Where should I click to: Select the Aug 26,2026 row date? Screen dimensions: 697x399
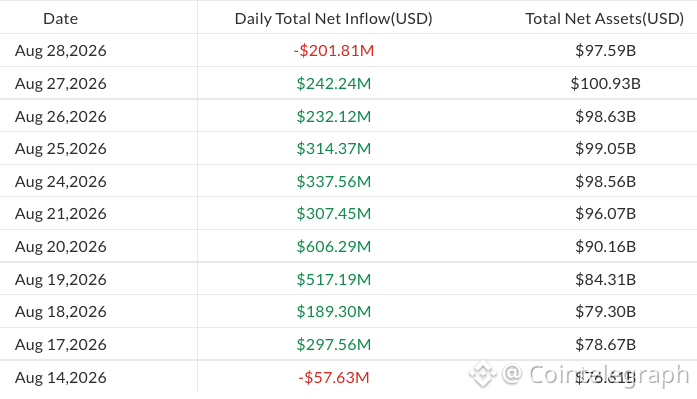click(x=60, y=116)
